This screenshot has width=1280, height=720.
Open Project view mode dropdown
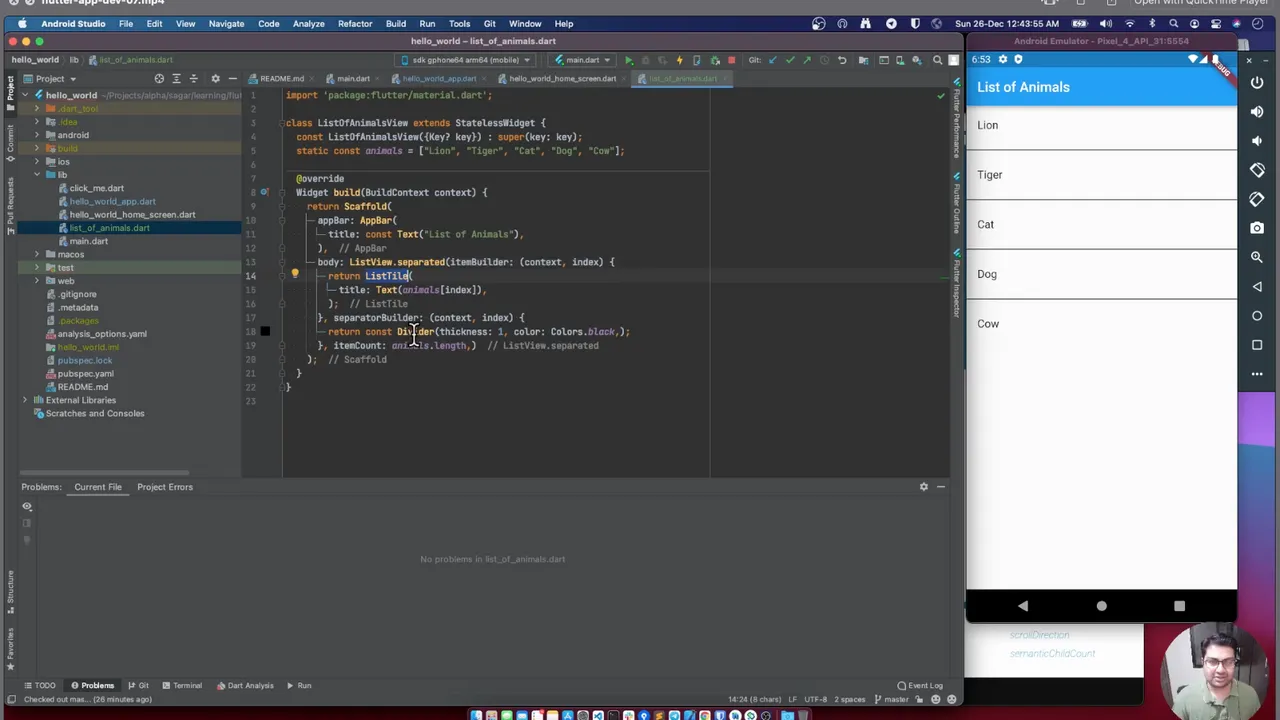click(x=50, y=78)
